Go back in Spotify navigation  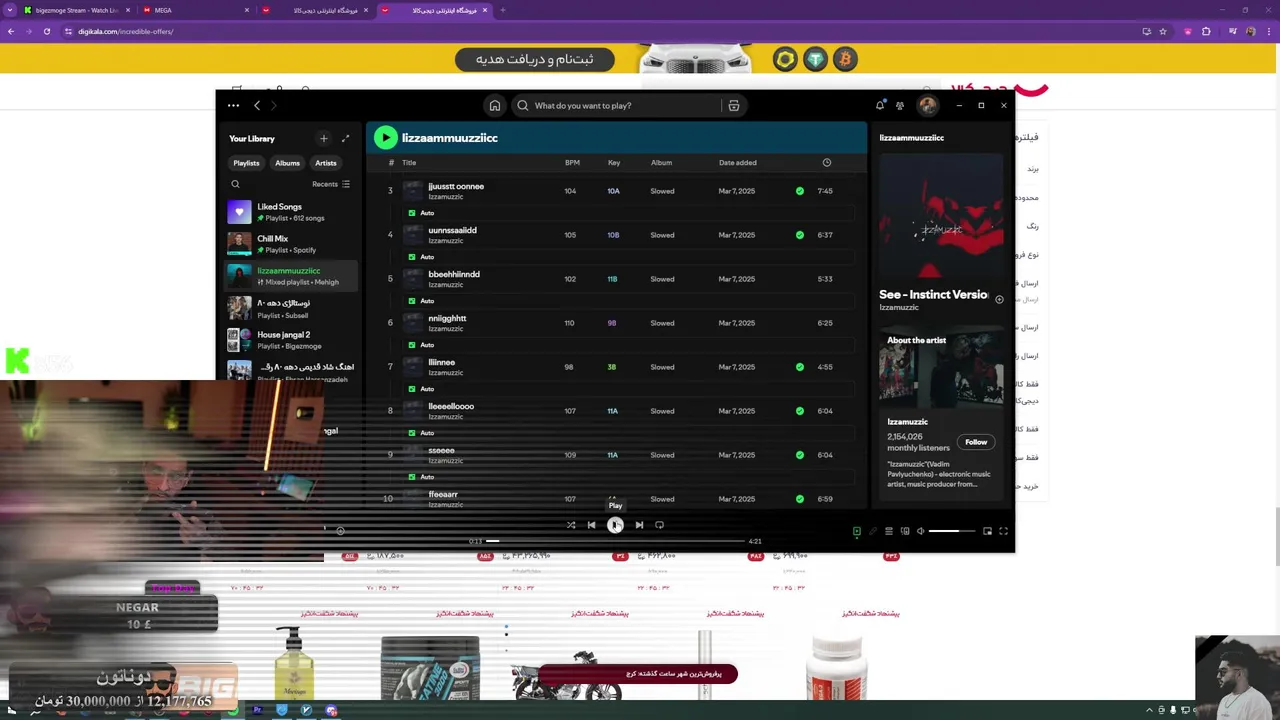coord(257,105)
